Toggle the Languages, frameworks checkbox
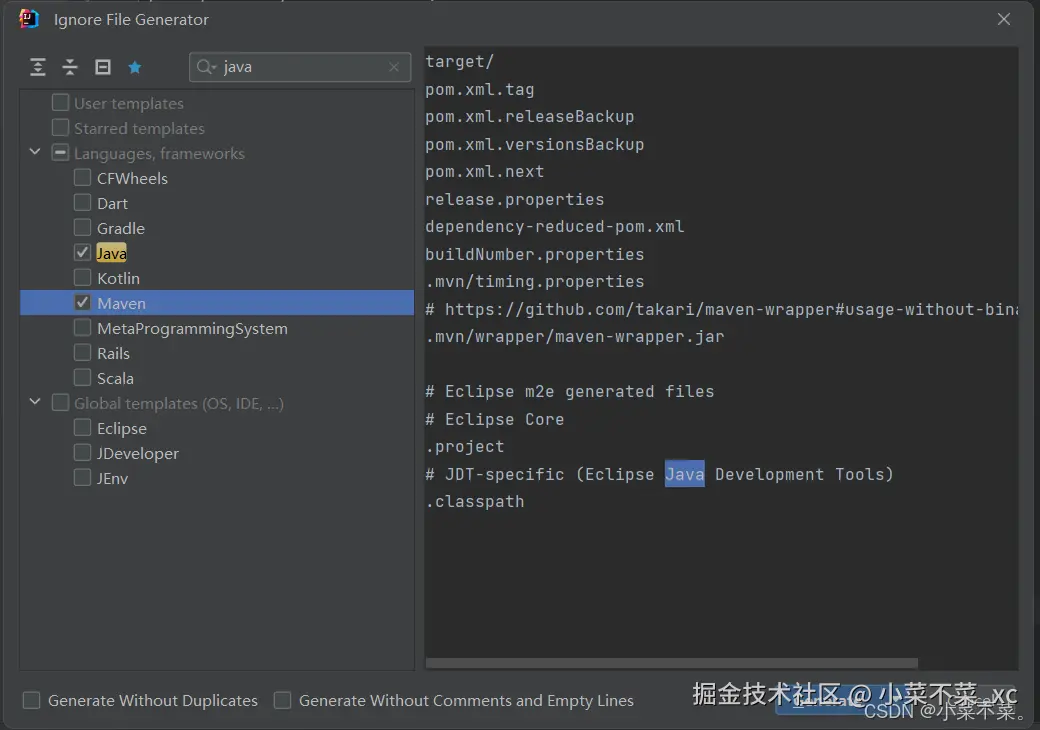The image size is (1040, 730). click(60, 152)
